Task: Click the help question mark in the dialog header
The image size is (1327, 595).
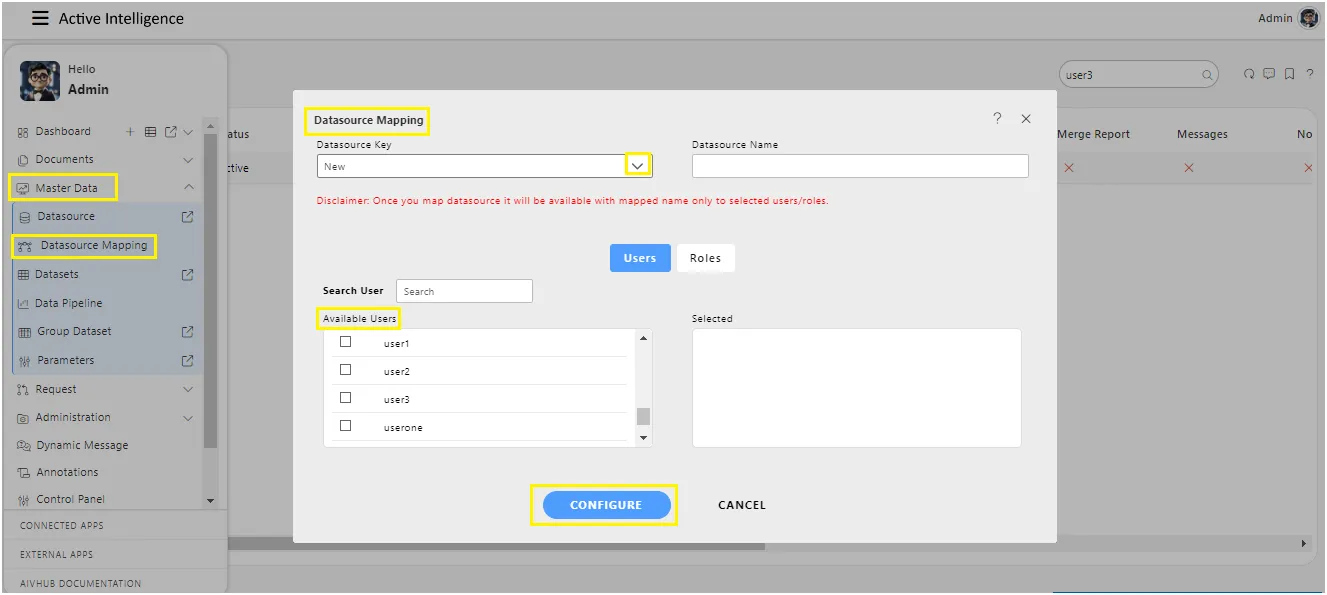Action: 997,118
